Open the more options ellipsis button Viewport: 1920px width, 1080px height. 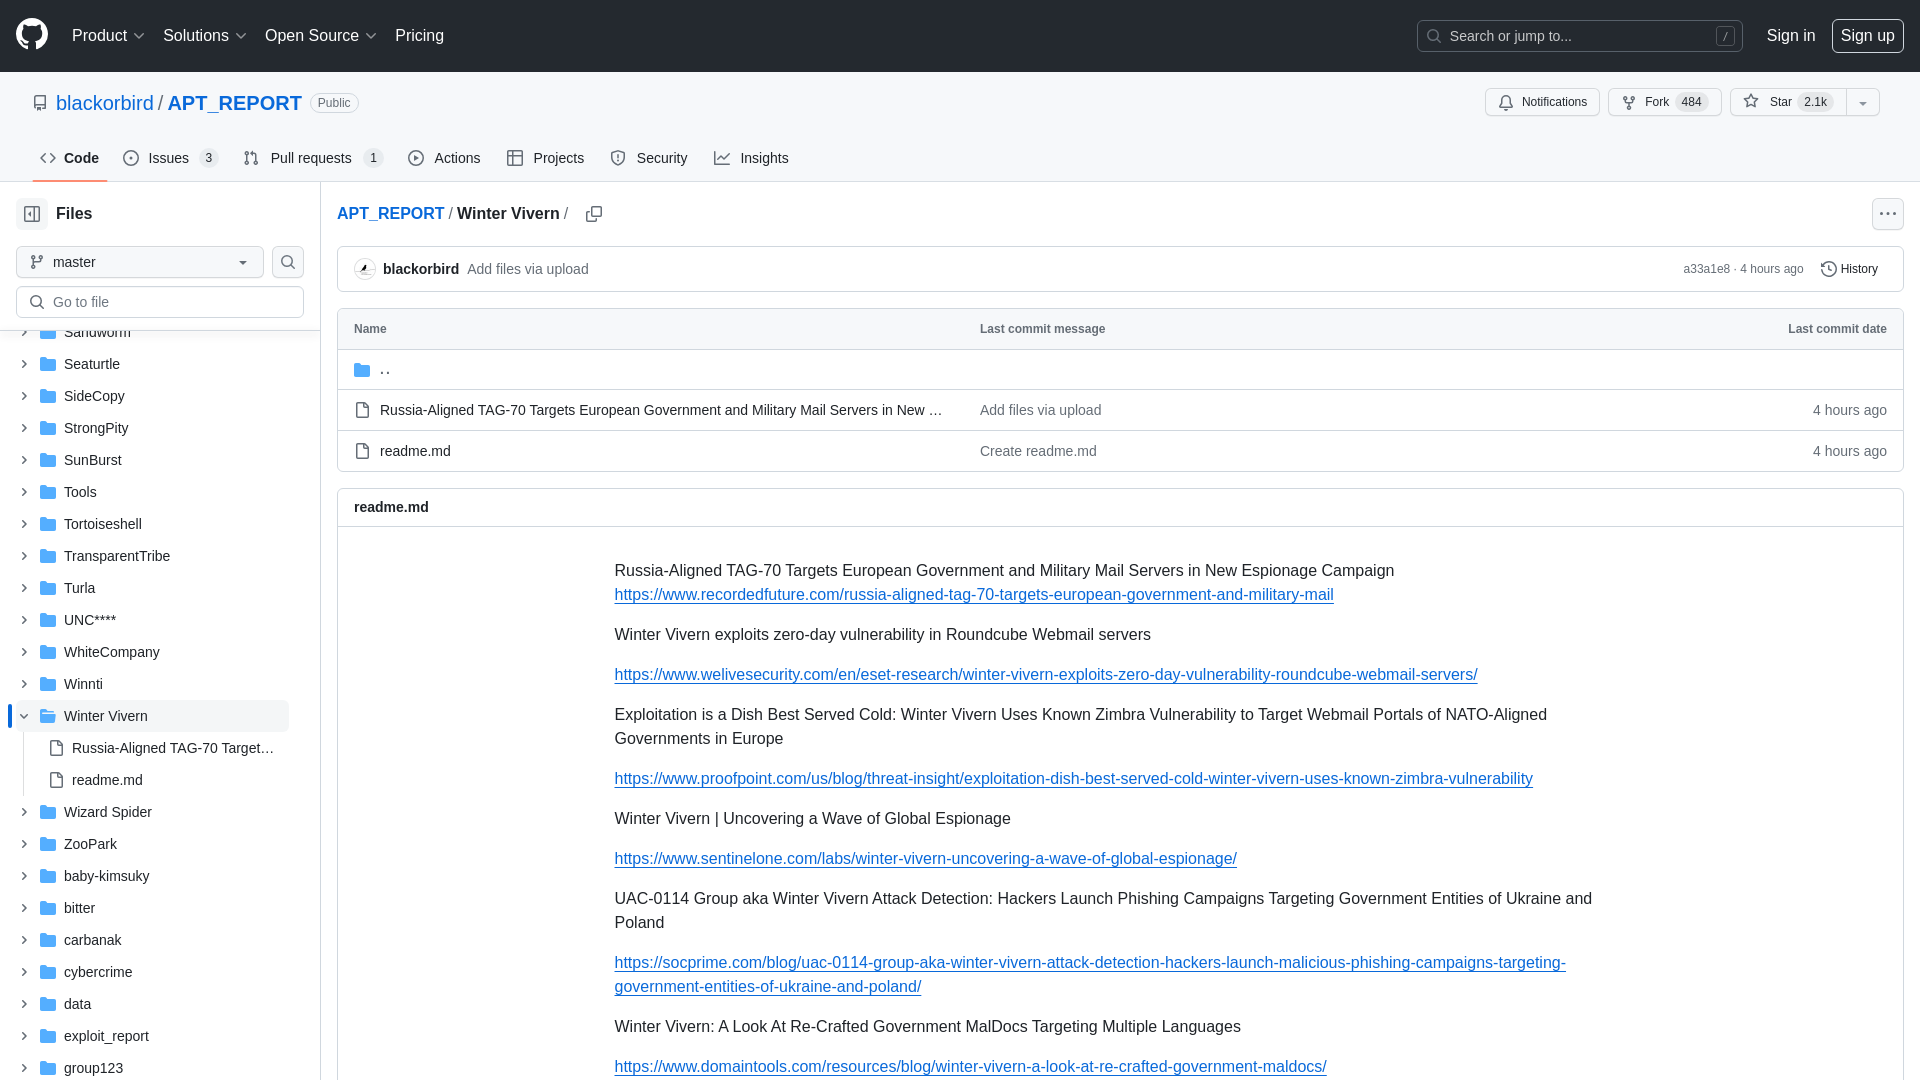pyautogui.click(x=1888, y=214)
